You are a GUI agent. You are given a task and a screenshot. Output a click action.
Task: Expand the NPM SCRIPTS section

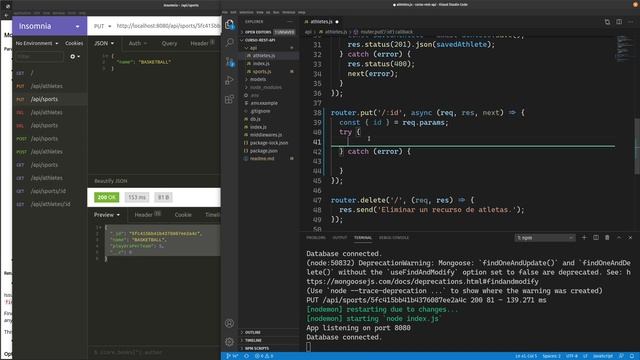(268, 349)
